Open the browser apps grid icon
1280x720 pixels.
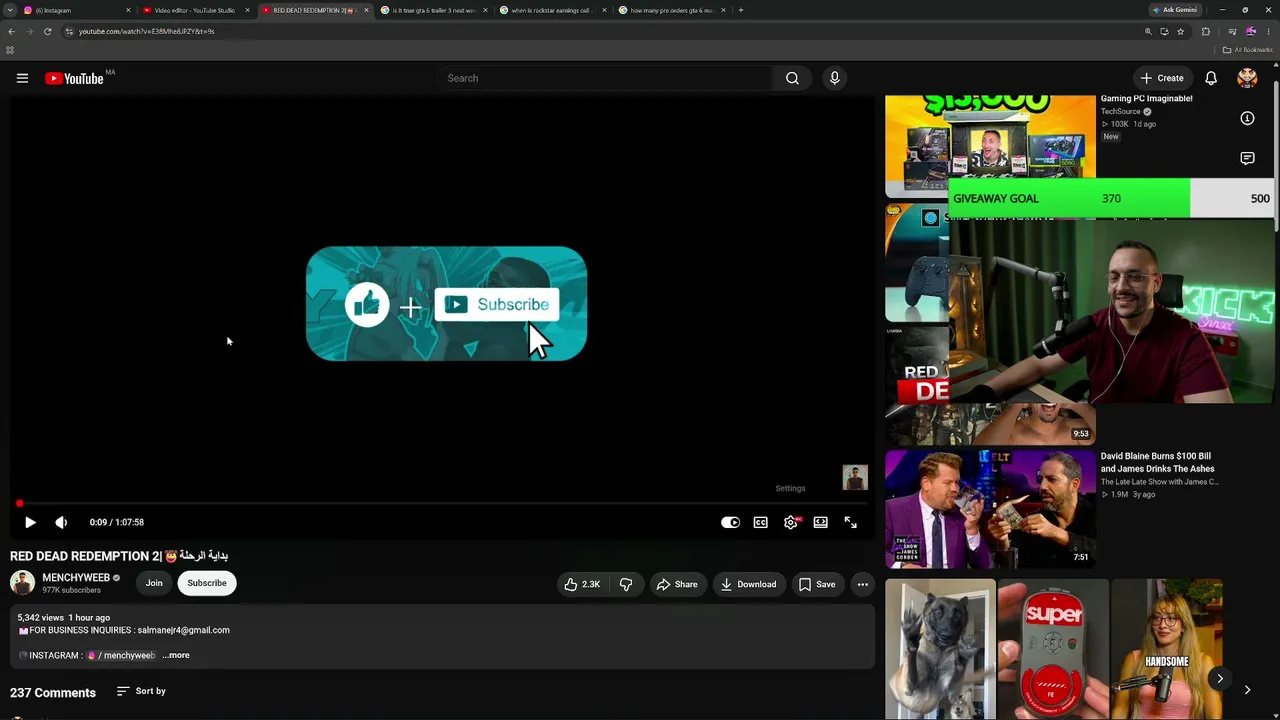(10, 50)
